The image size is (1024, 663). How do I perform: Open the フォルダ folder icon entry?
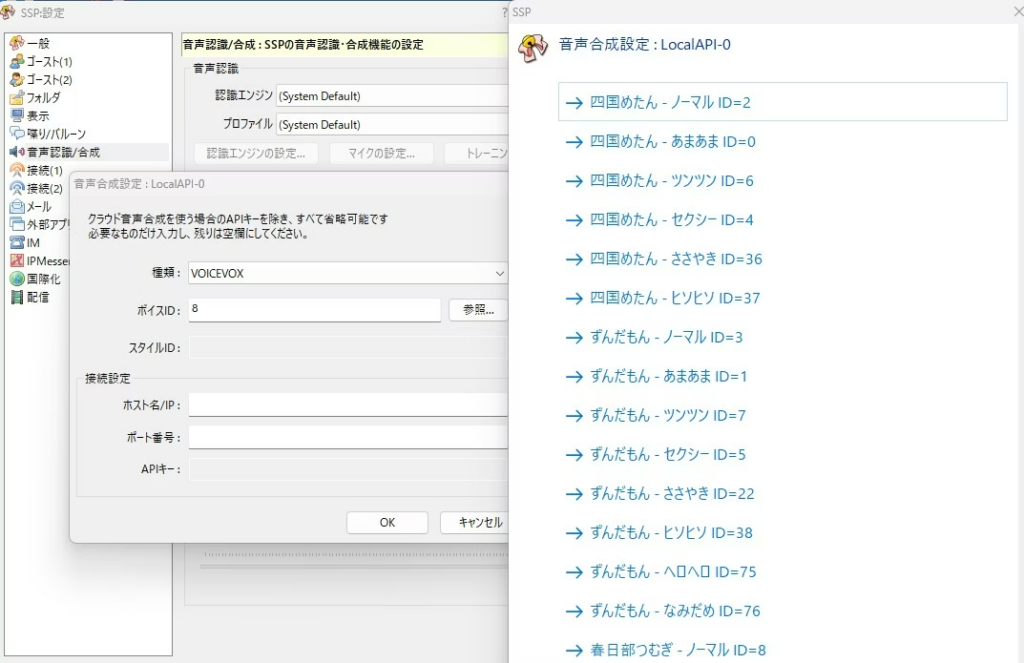tap(16, 98)
